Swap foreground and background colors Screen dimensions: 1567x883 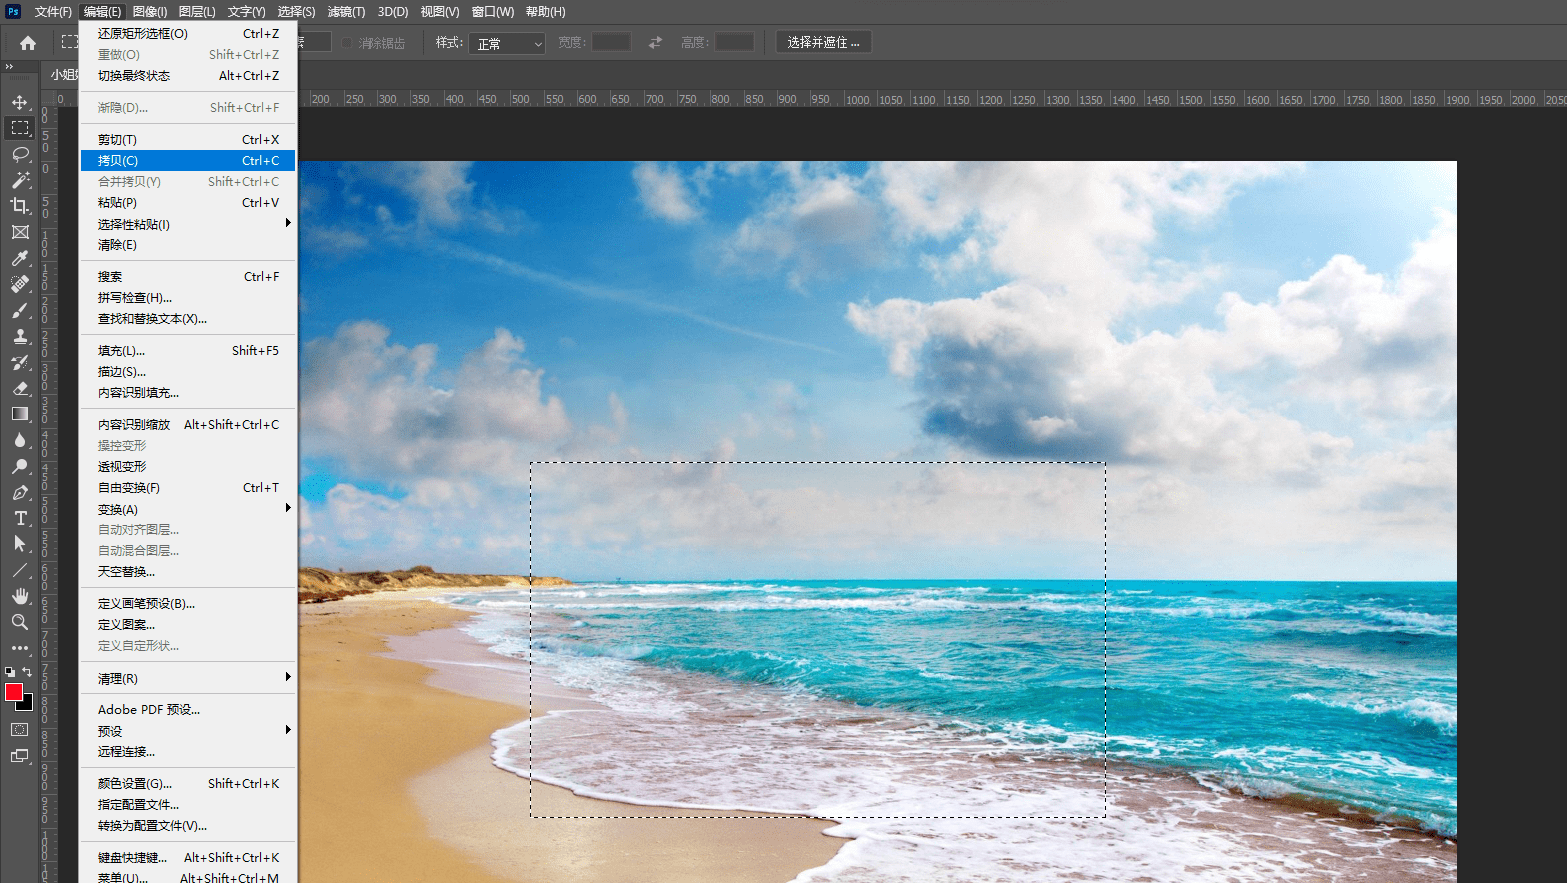(28, 672)
